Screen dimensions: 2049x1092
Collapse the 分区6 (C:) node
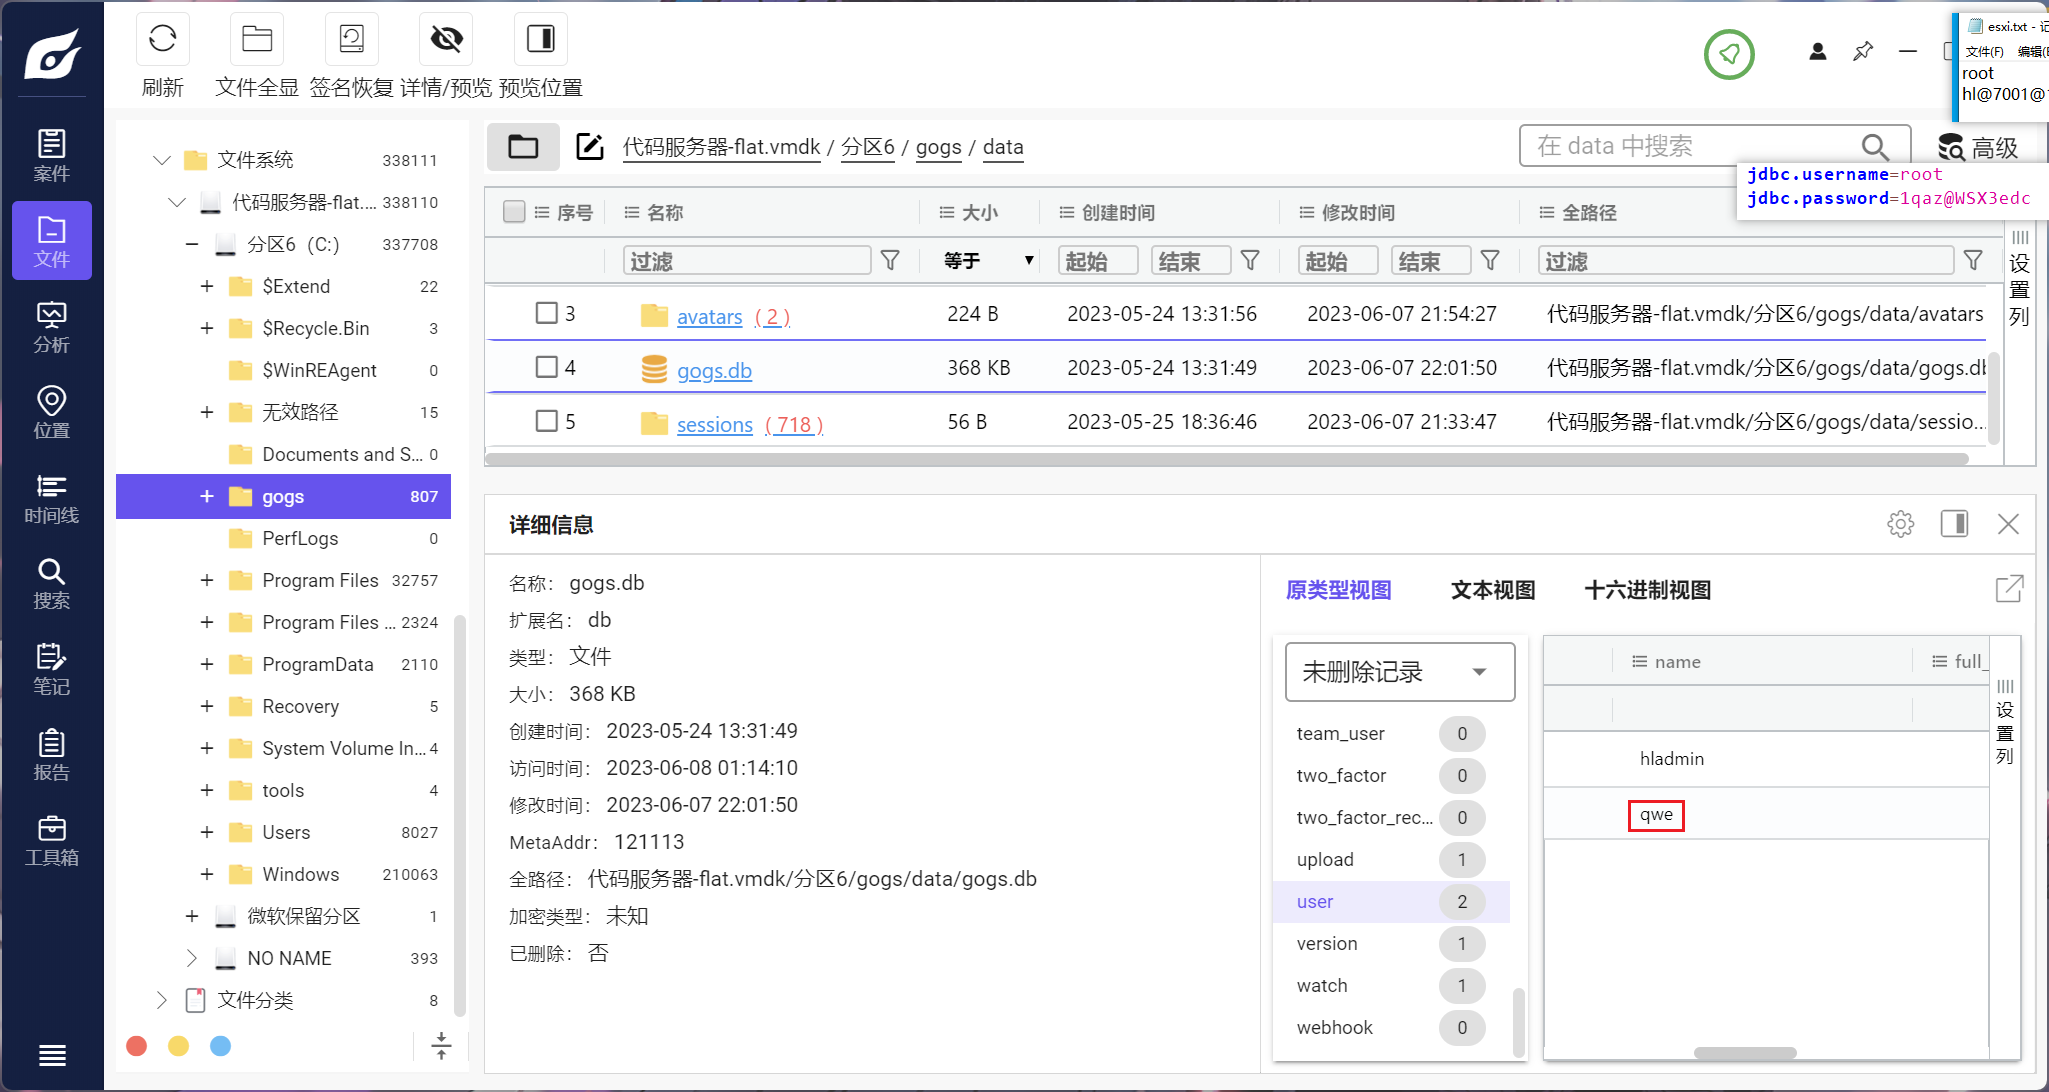pos(192,244)
